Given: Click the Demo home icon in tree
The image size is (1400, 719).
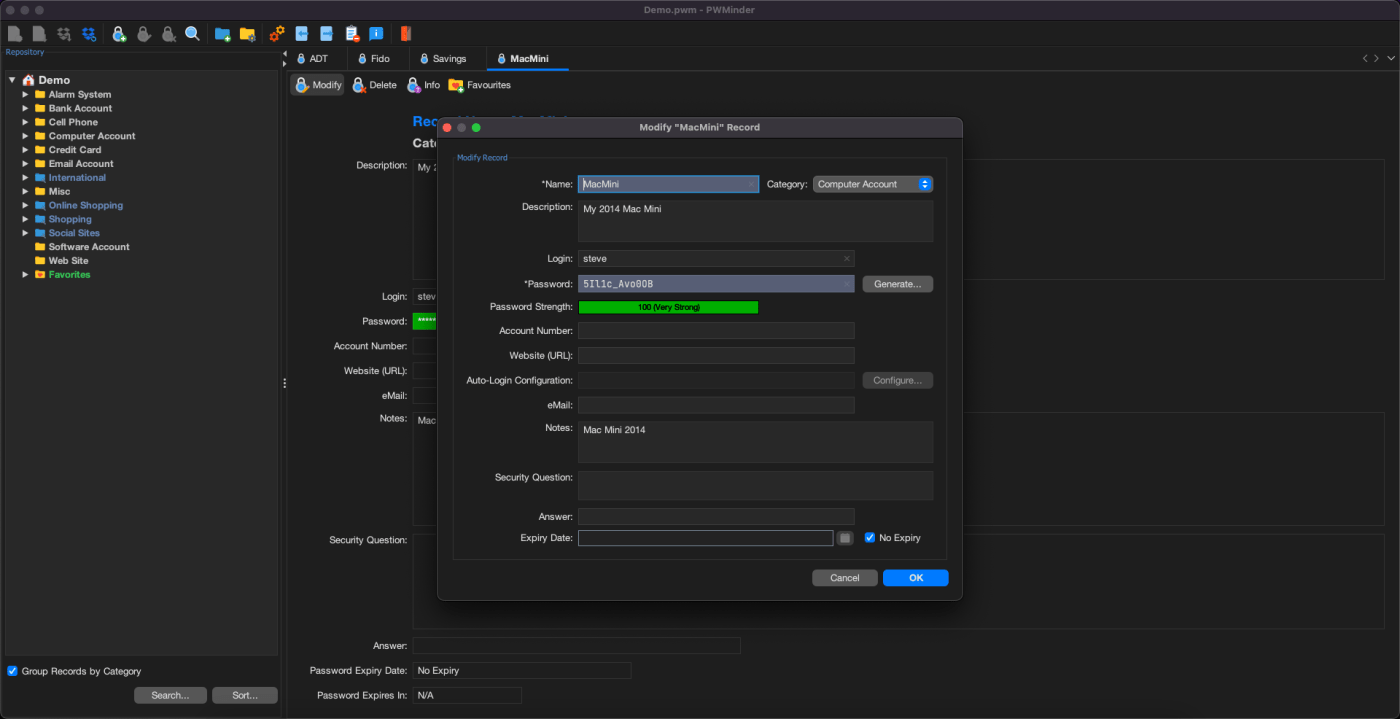Looking at the screenshot, I should click(x=28, y=80).
